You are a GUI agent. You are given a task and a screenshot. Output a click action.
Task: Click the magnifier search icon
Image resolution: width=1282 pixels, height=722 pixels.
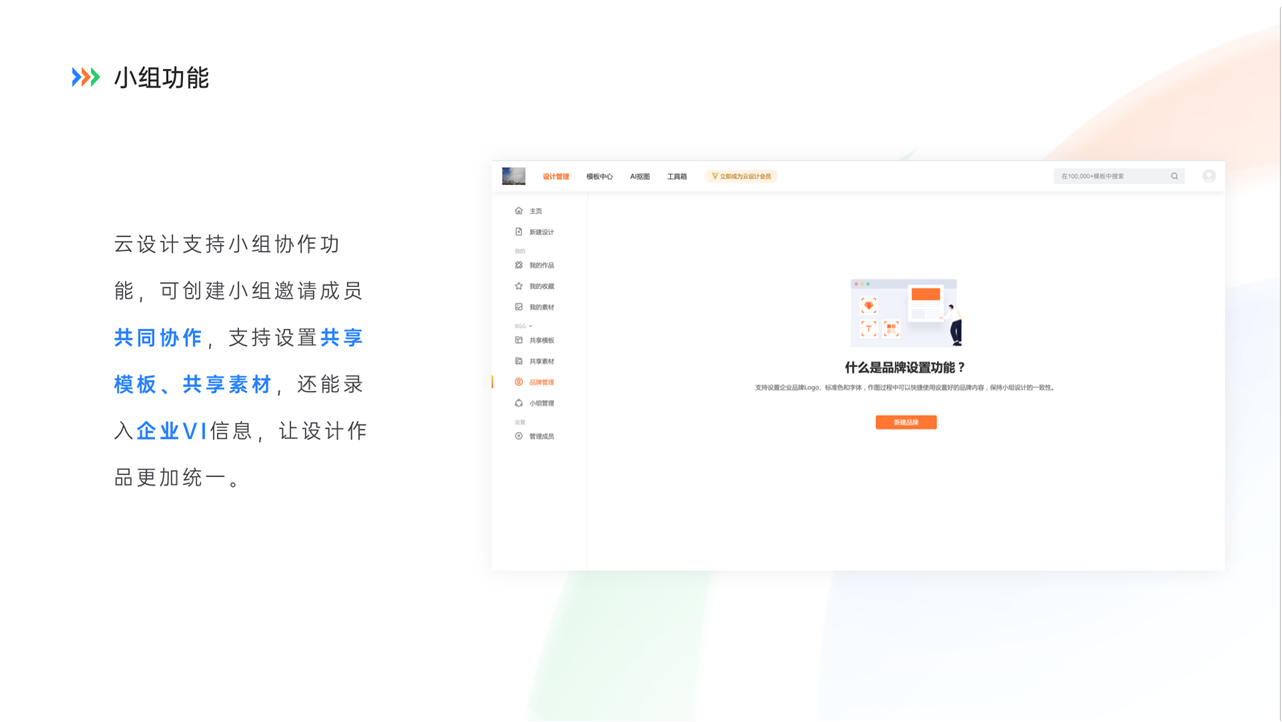tap(1174, 176)
